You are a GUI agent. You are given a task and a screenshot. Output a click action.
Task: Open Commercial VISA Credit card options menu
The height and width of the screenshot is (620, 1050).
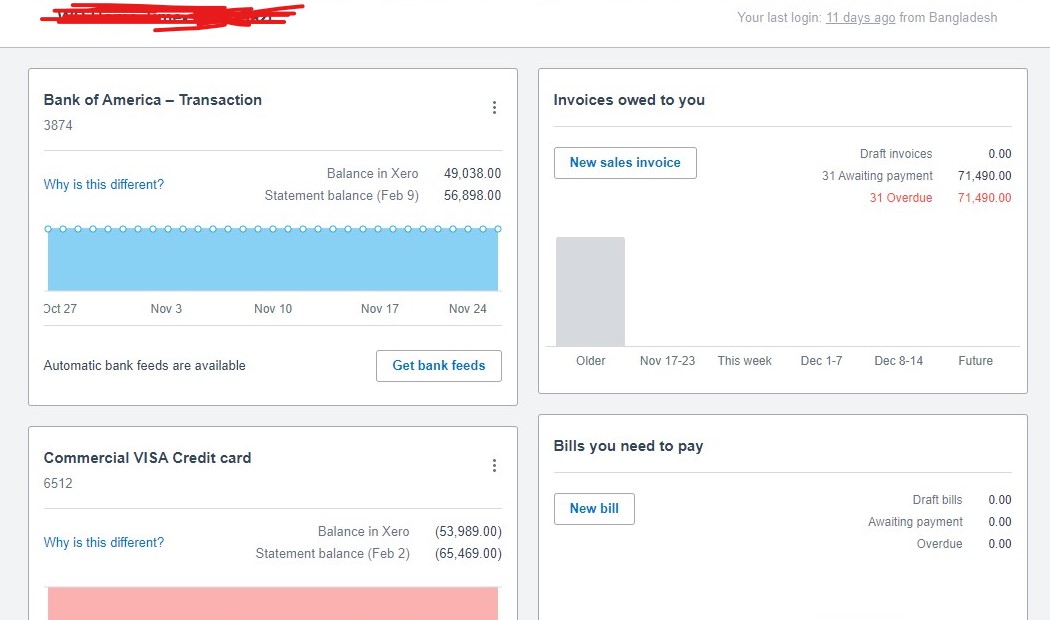click(x=494, y=466)
